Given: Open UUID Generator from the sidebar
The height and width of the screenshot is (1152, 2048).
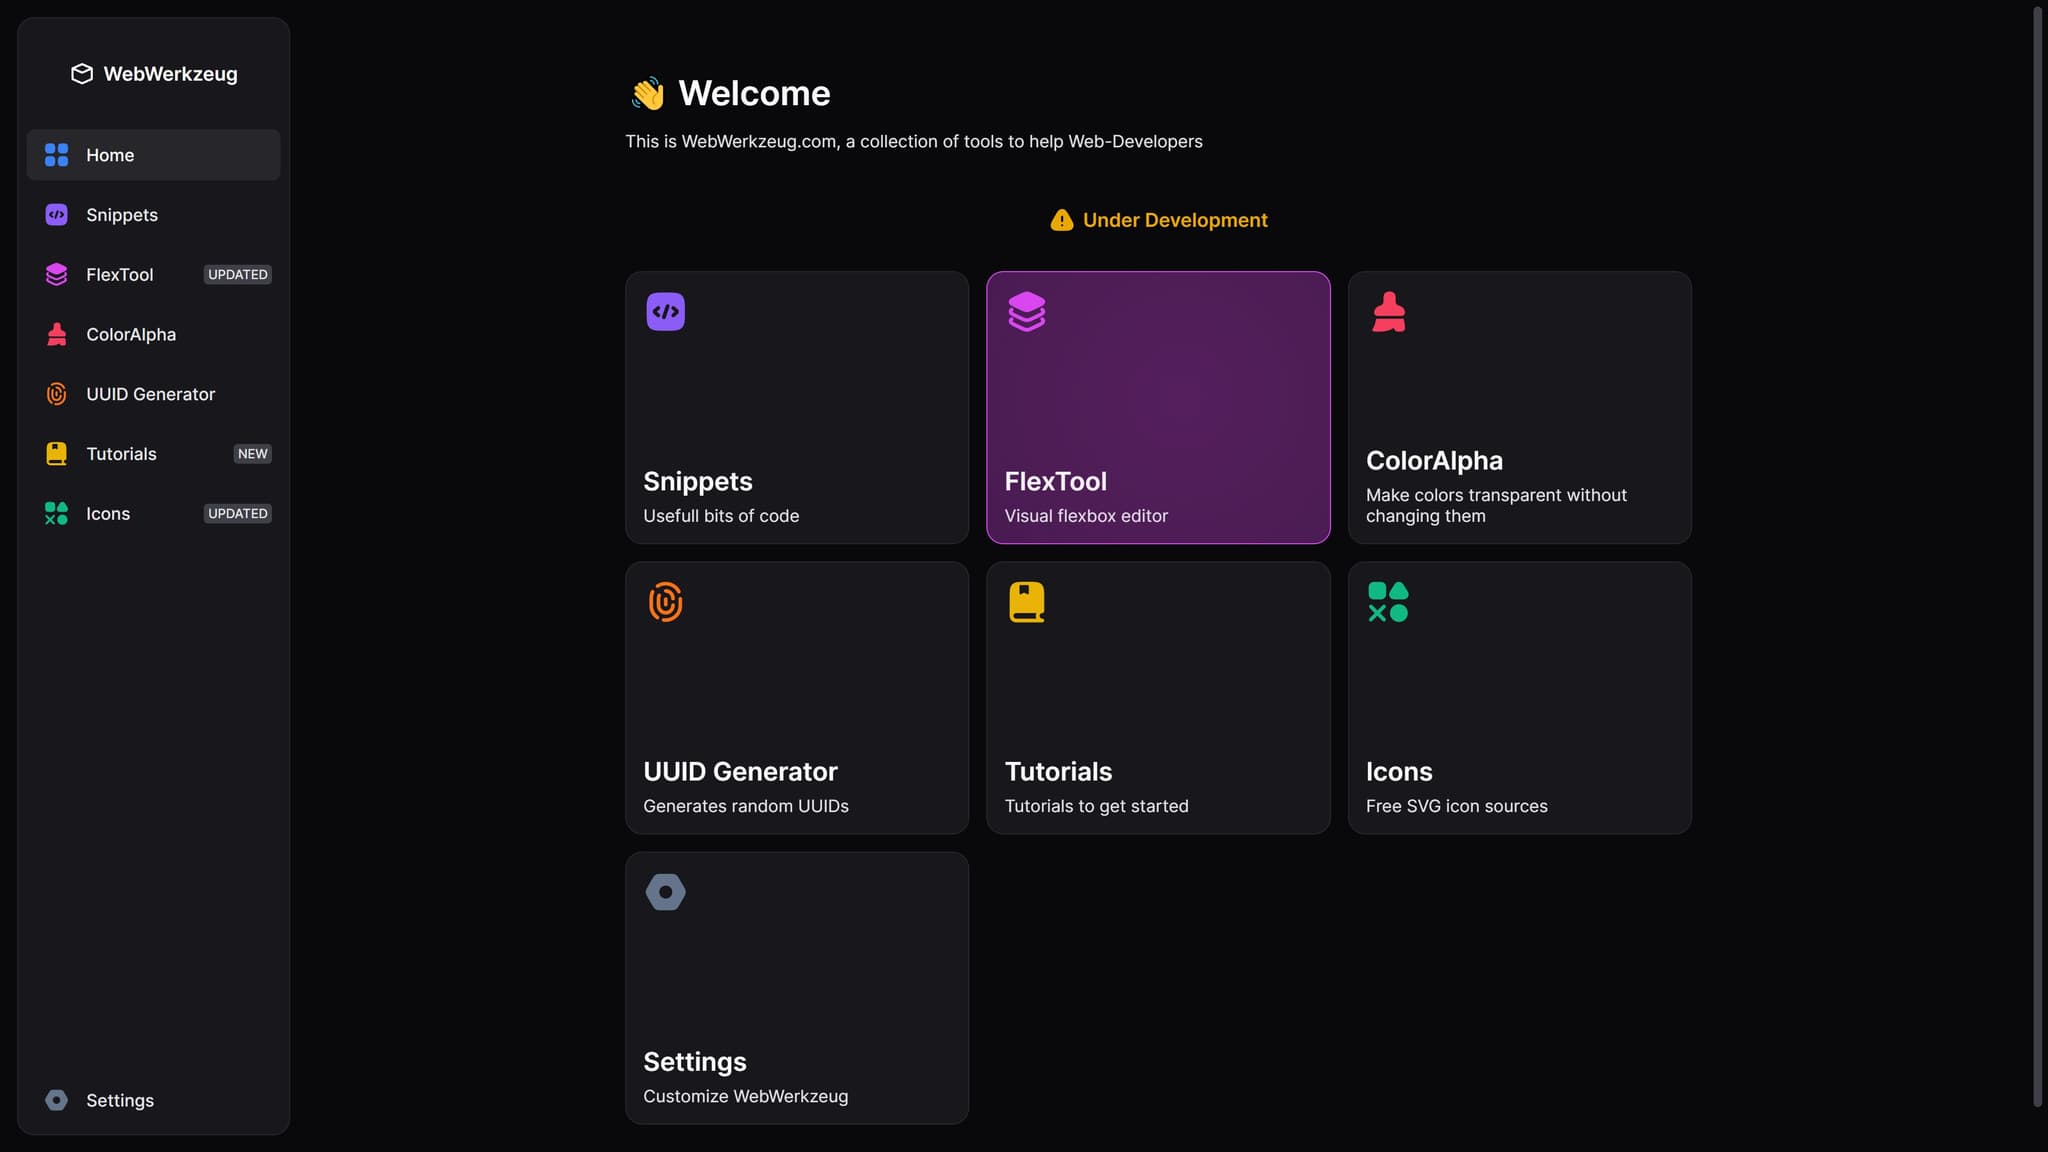Looking at the screenshot, I should (x=150, y=394).
